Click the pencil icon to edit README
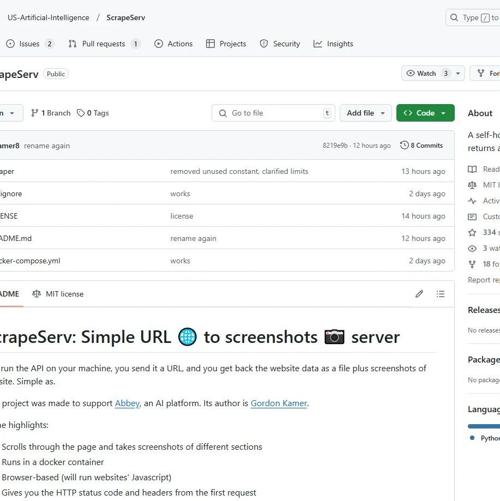 (419, 294)
